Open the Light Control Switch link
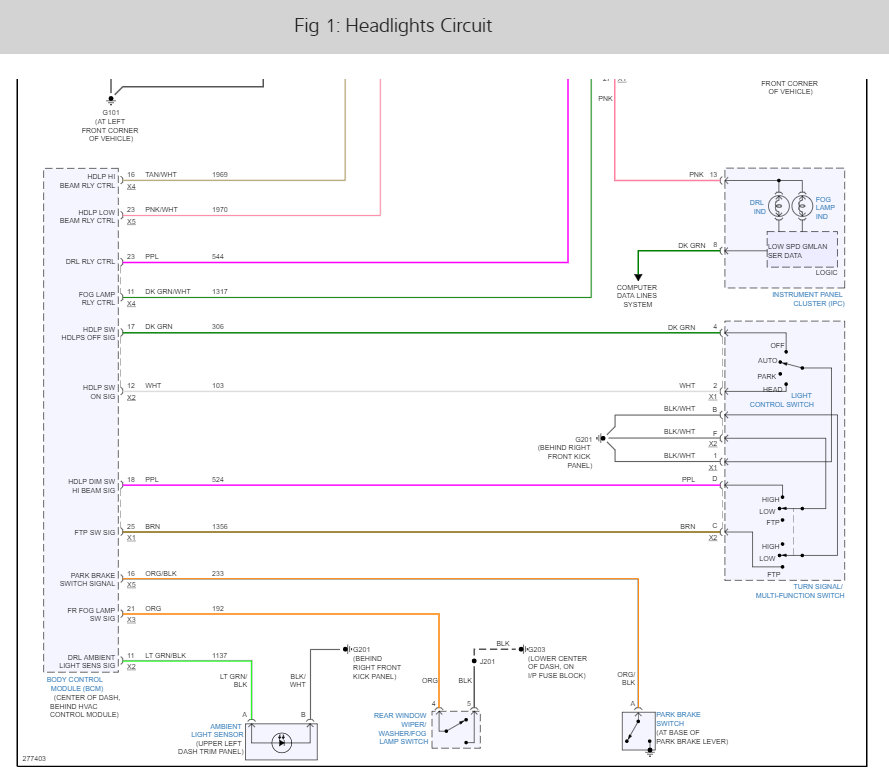This screenshot has width=889, height=784. (782, 400)
